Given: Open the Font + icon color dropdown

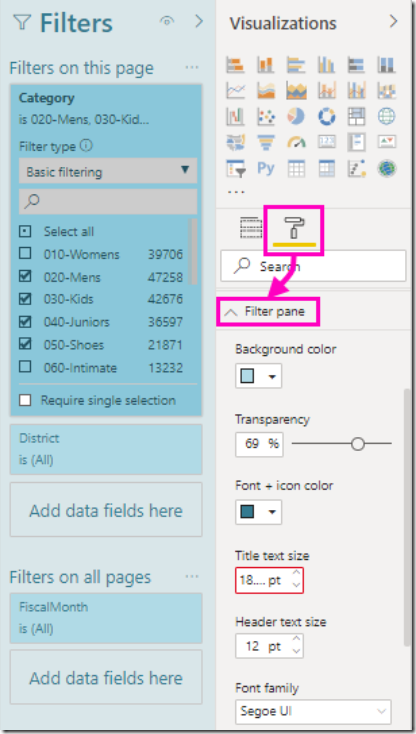Looking at the screenshot, I should click(258, 512).
